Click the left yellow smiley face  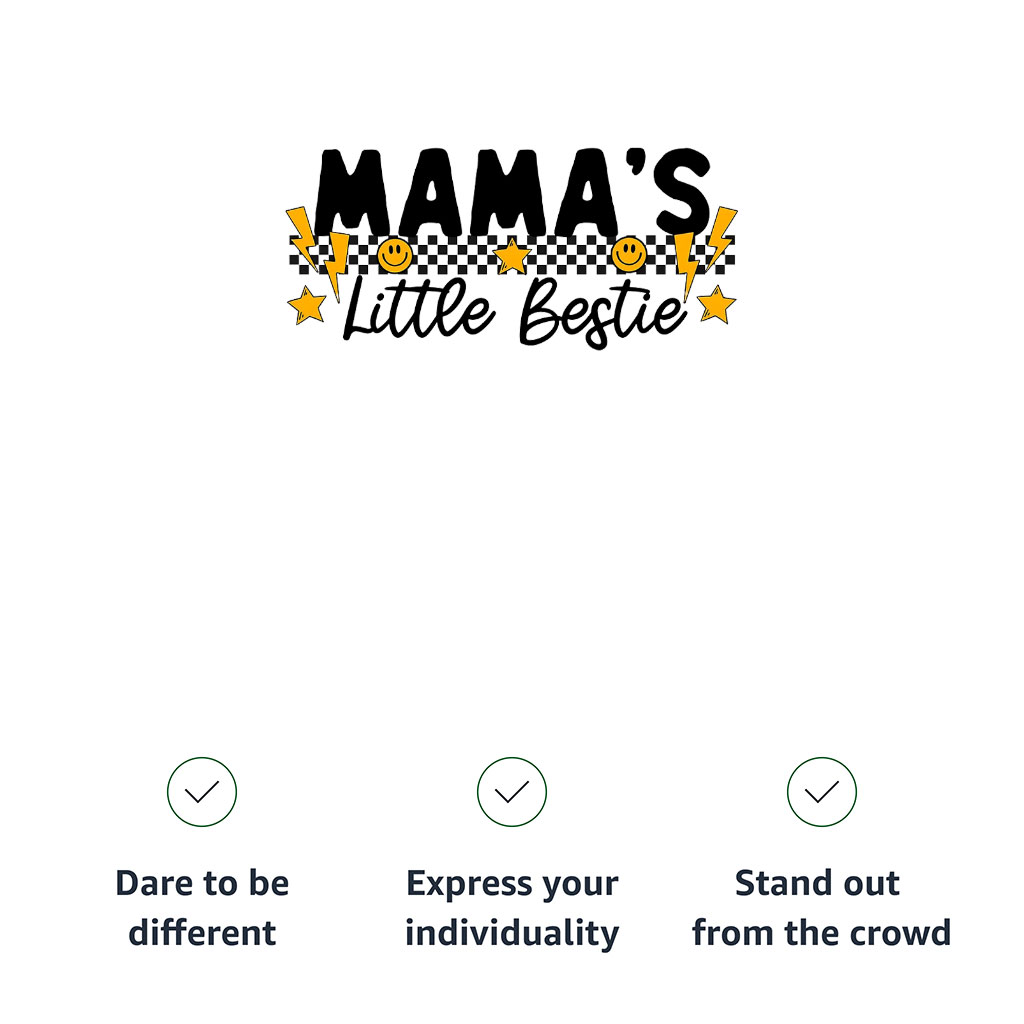click(394, 254)
